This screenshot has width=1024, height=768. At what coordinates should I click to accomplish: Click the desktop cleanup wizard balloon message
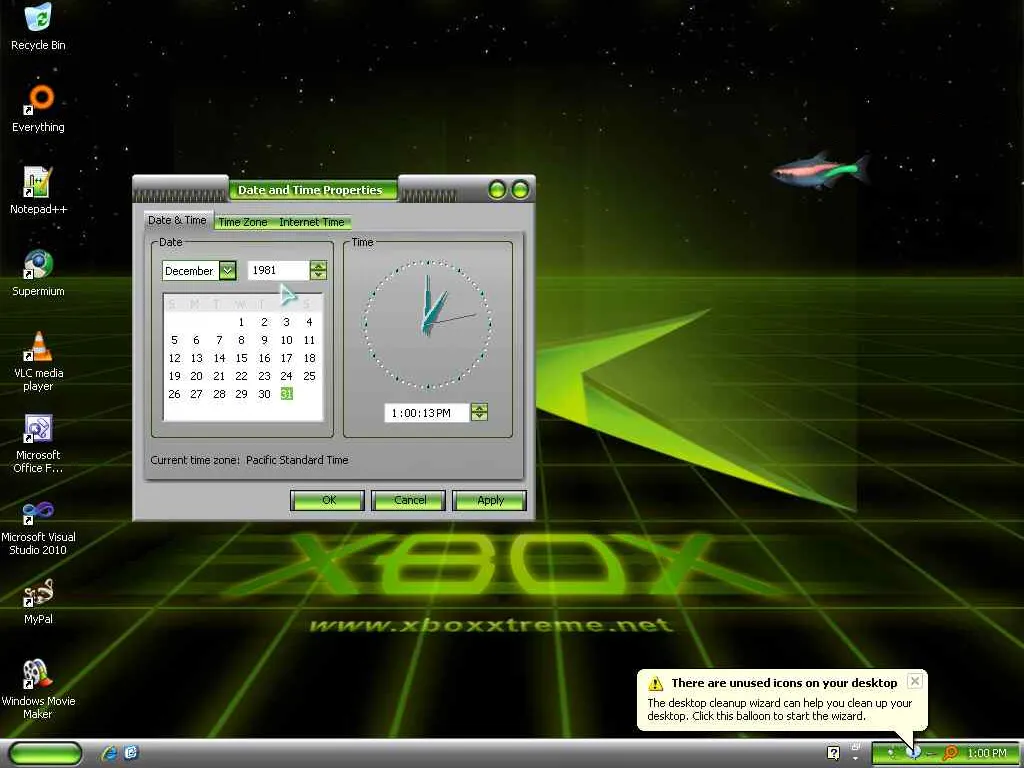tap(779, 709)
